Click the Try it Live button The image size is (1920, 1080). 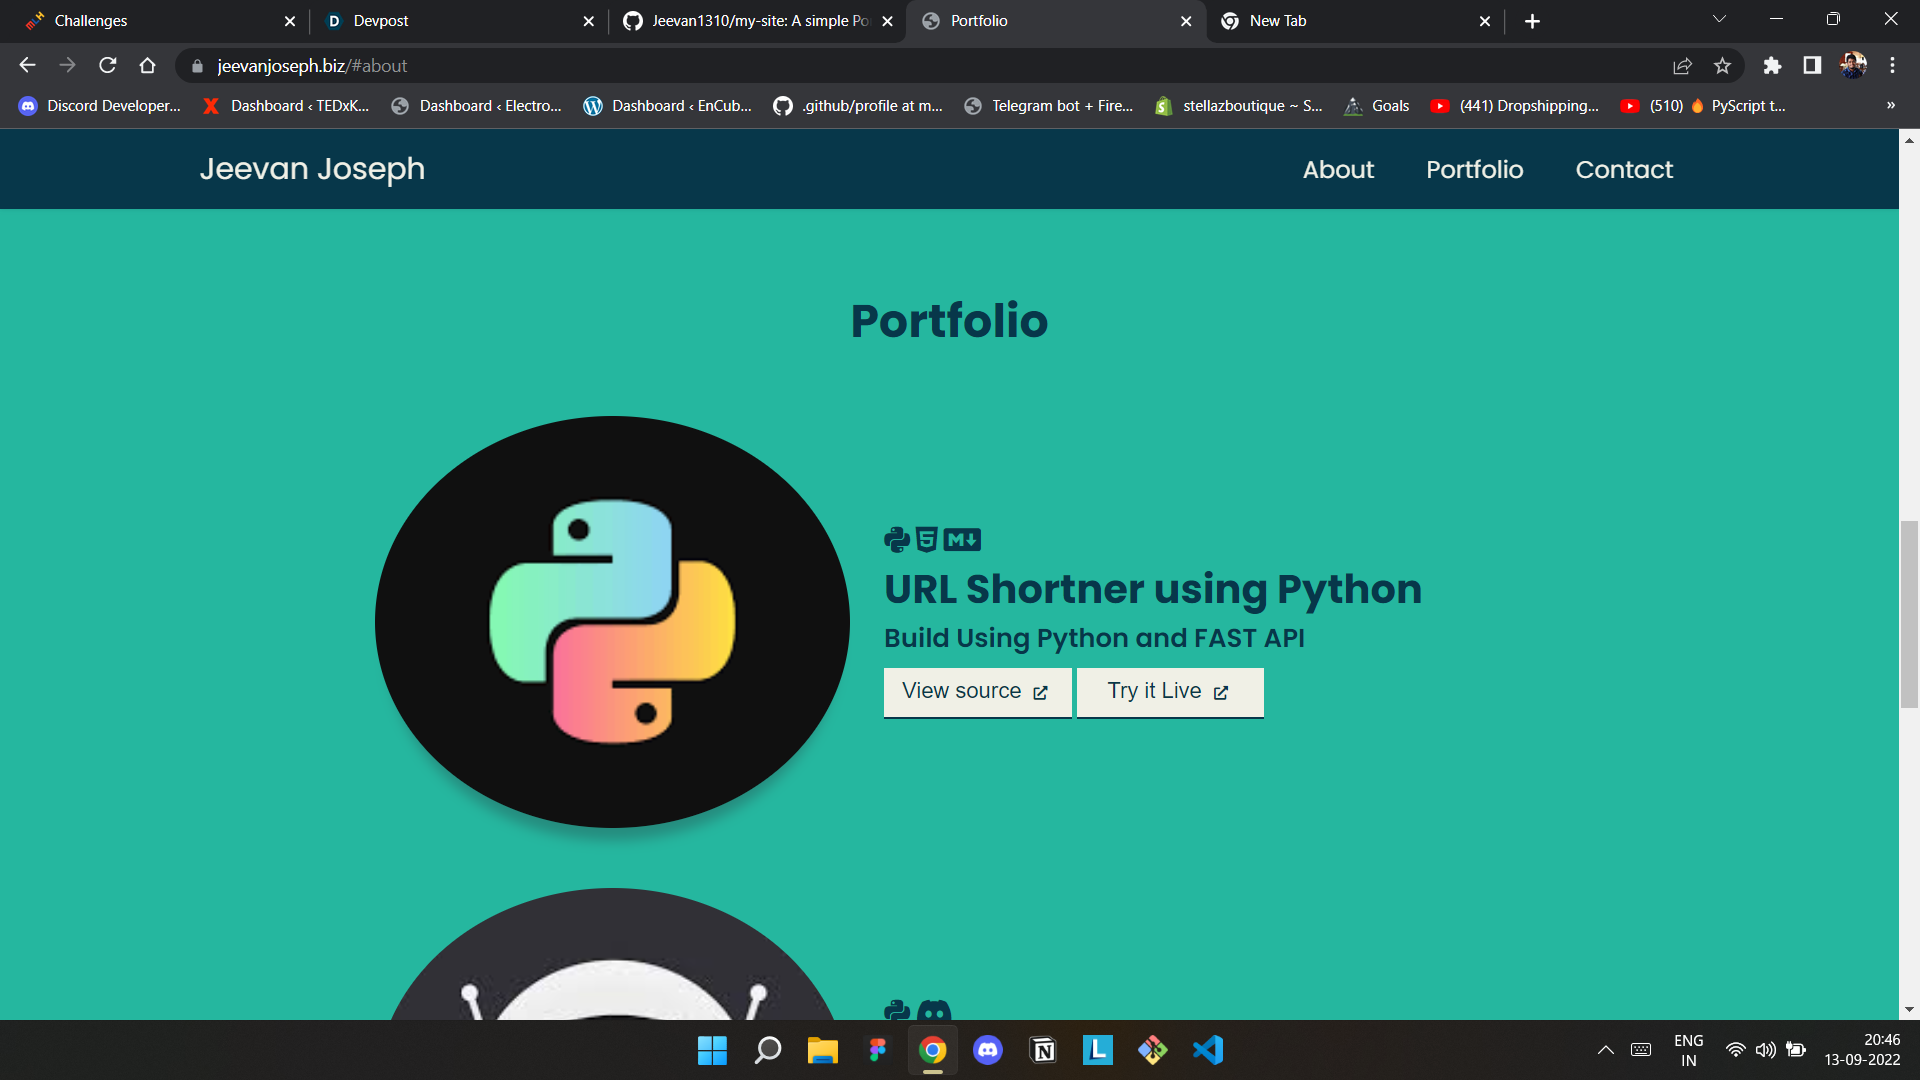(x=1169, y=692)
